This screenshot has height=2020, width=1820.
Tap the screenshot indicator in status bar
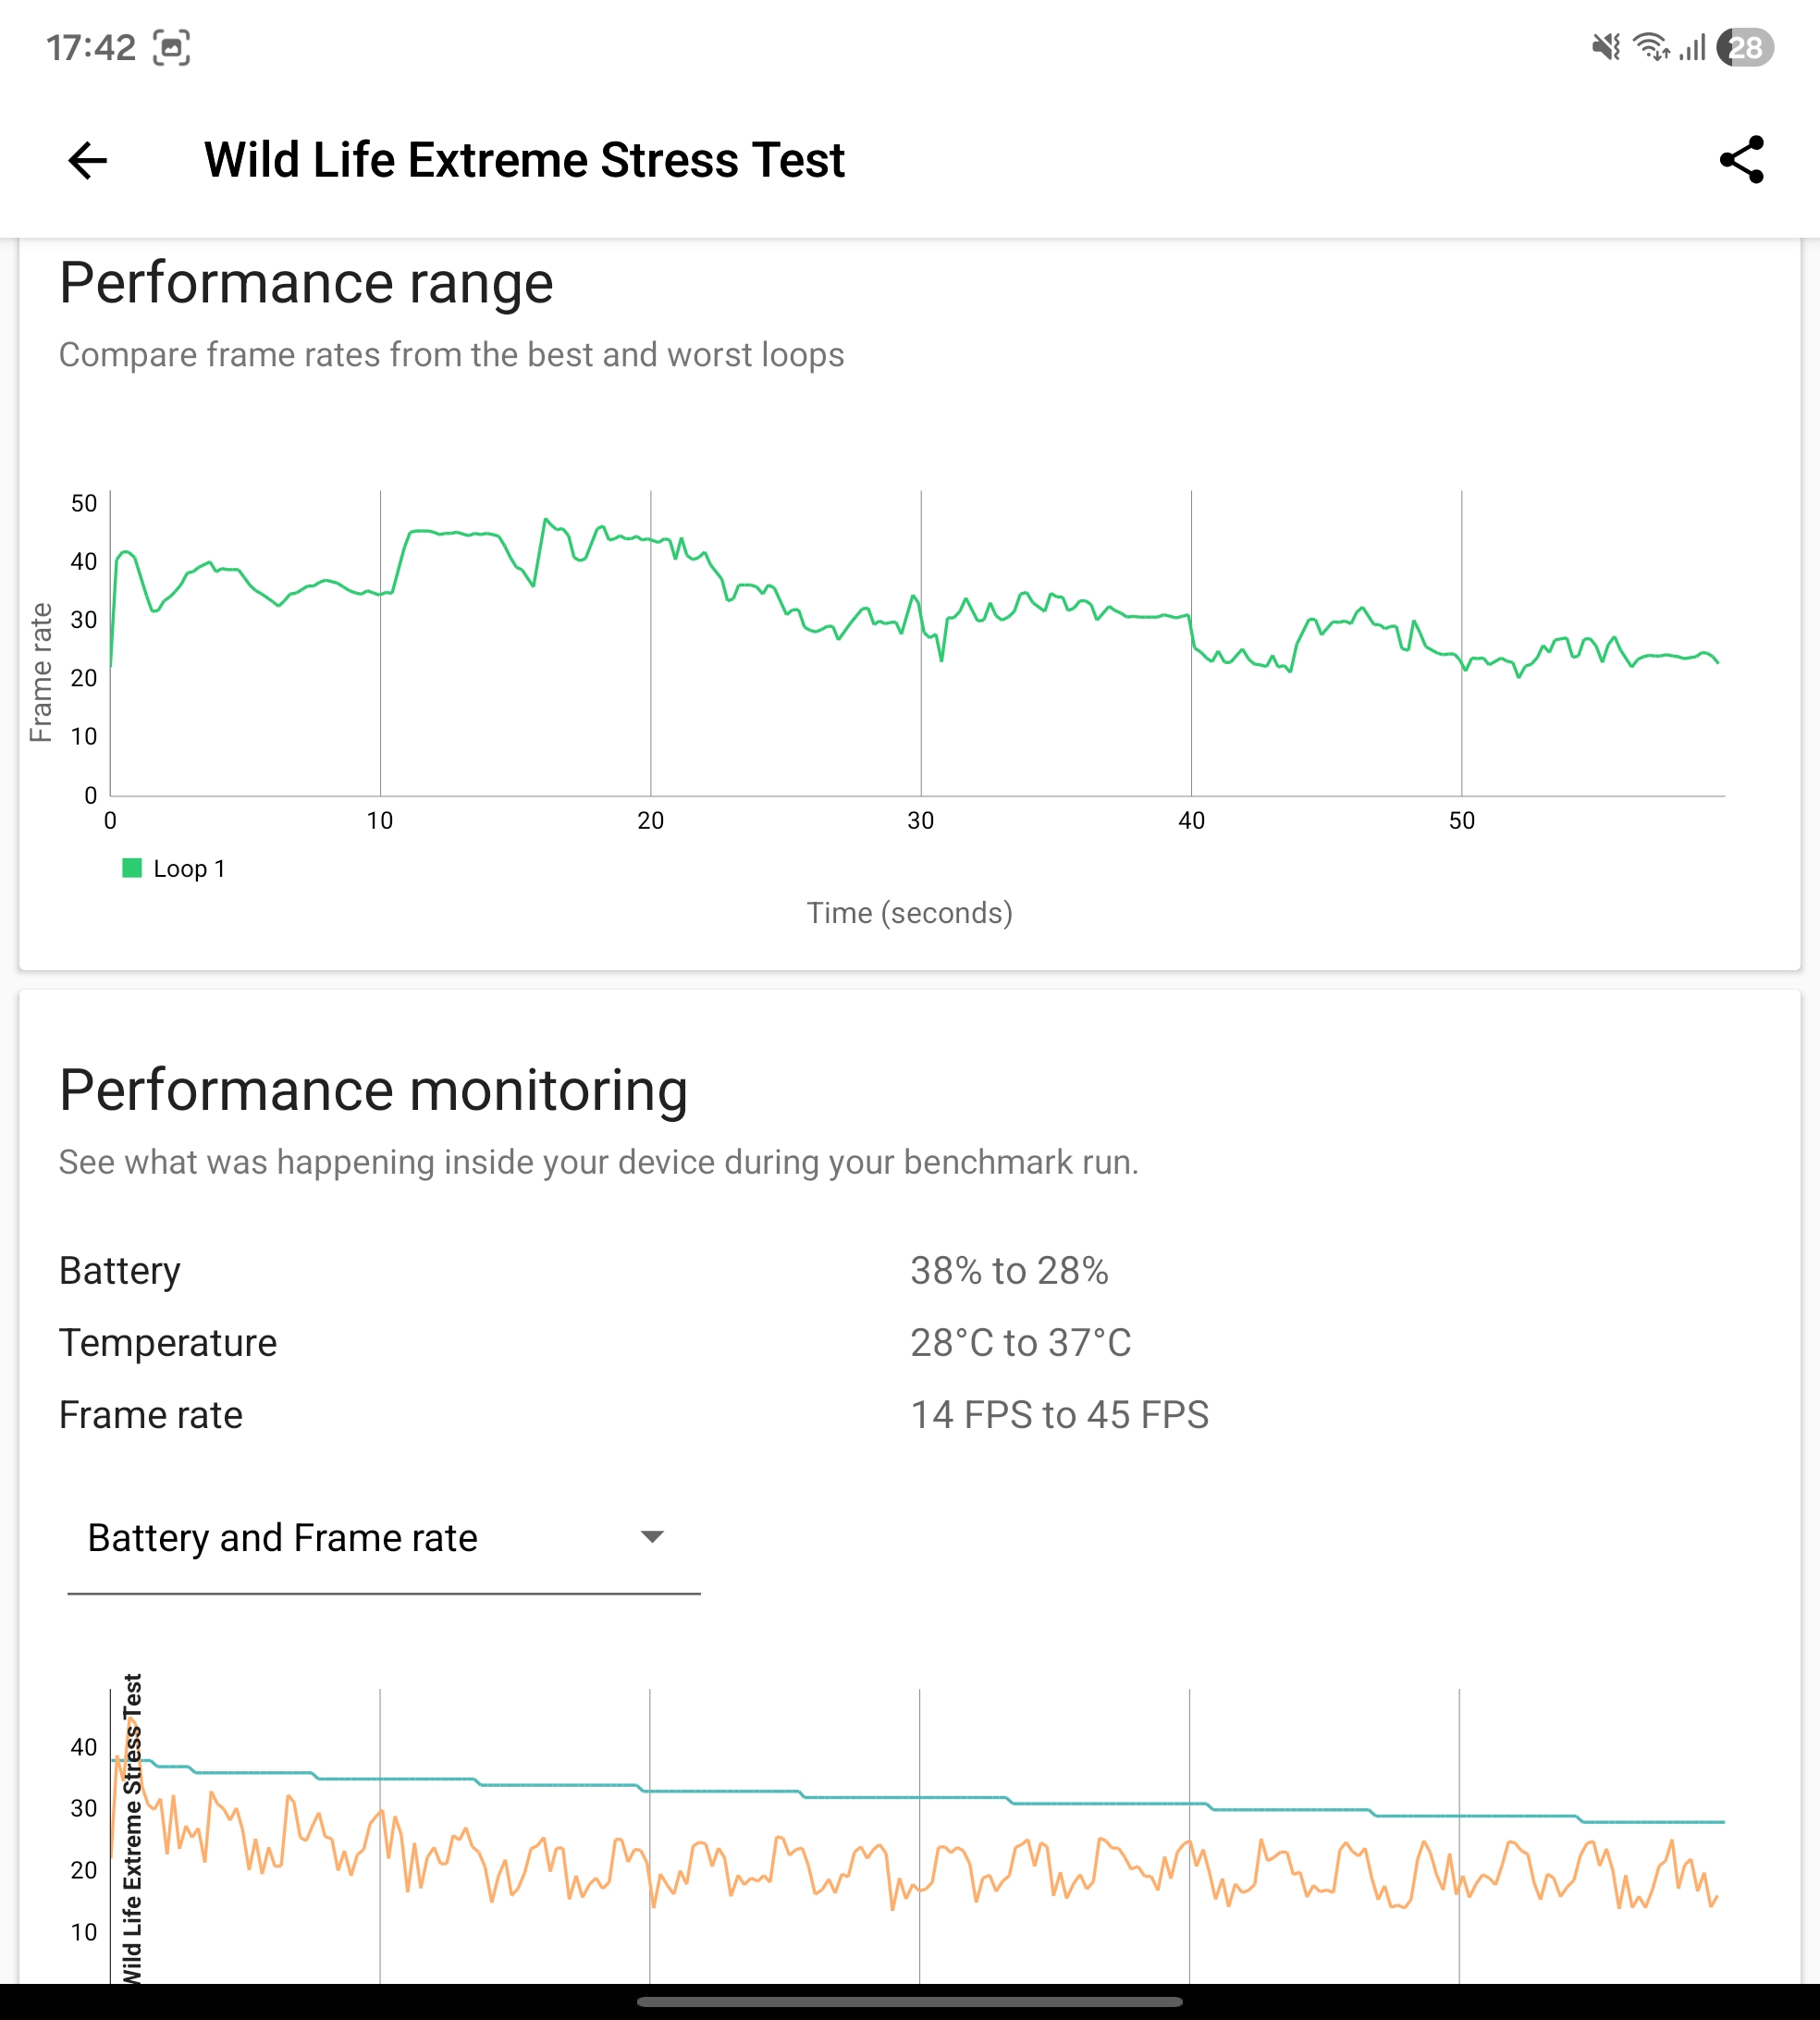pos(171,47)
